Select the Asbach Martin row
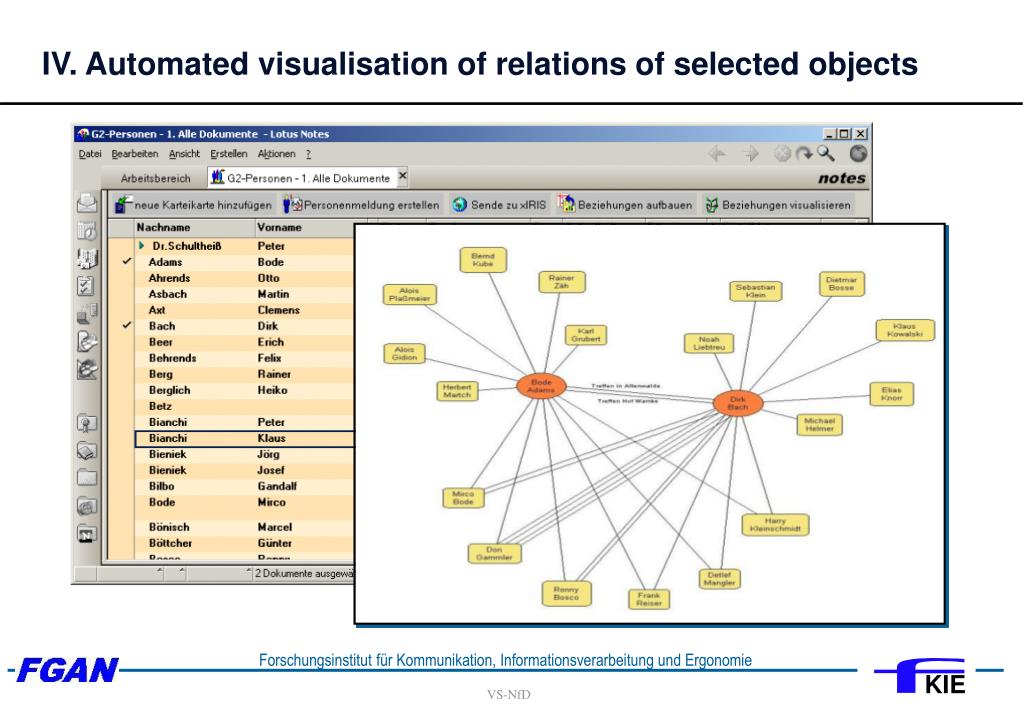1023x708 pixels. click(244, 294)
